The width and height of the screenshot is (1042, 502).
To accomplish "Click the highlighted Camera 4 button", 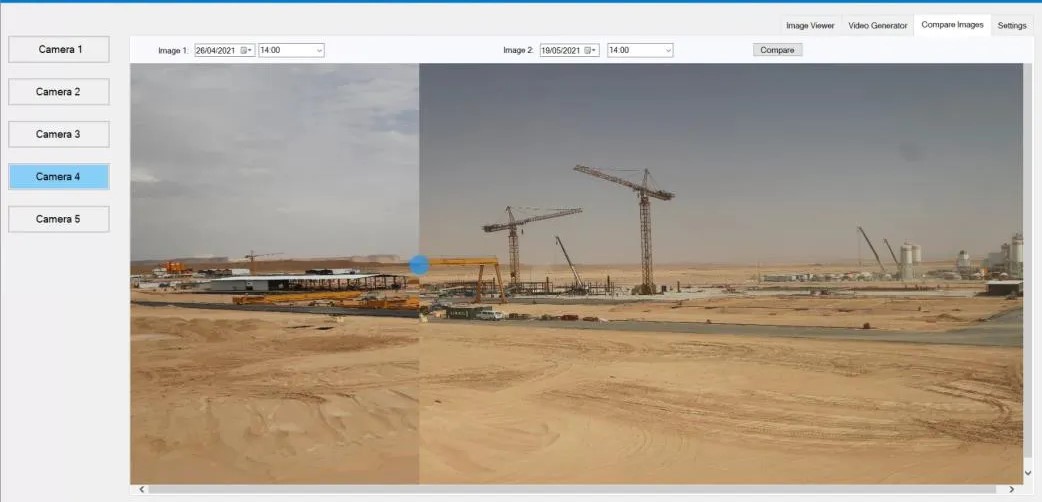I will click(59, 177).
